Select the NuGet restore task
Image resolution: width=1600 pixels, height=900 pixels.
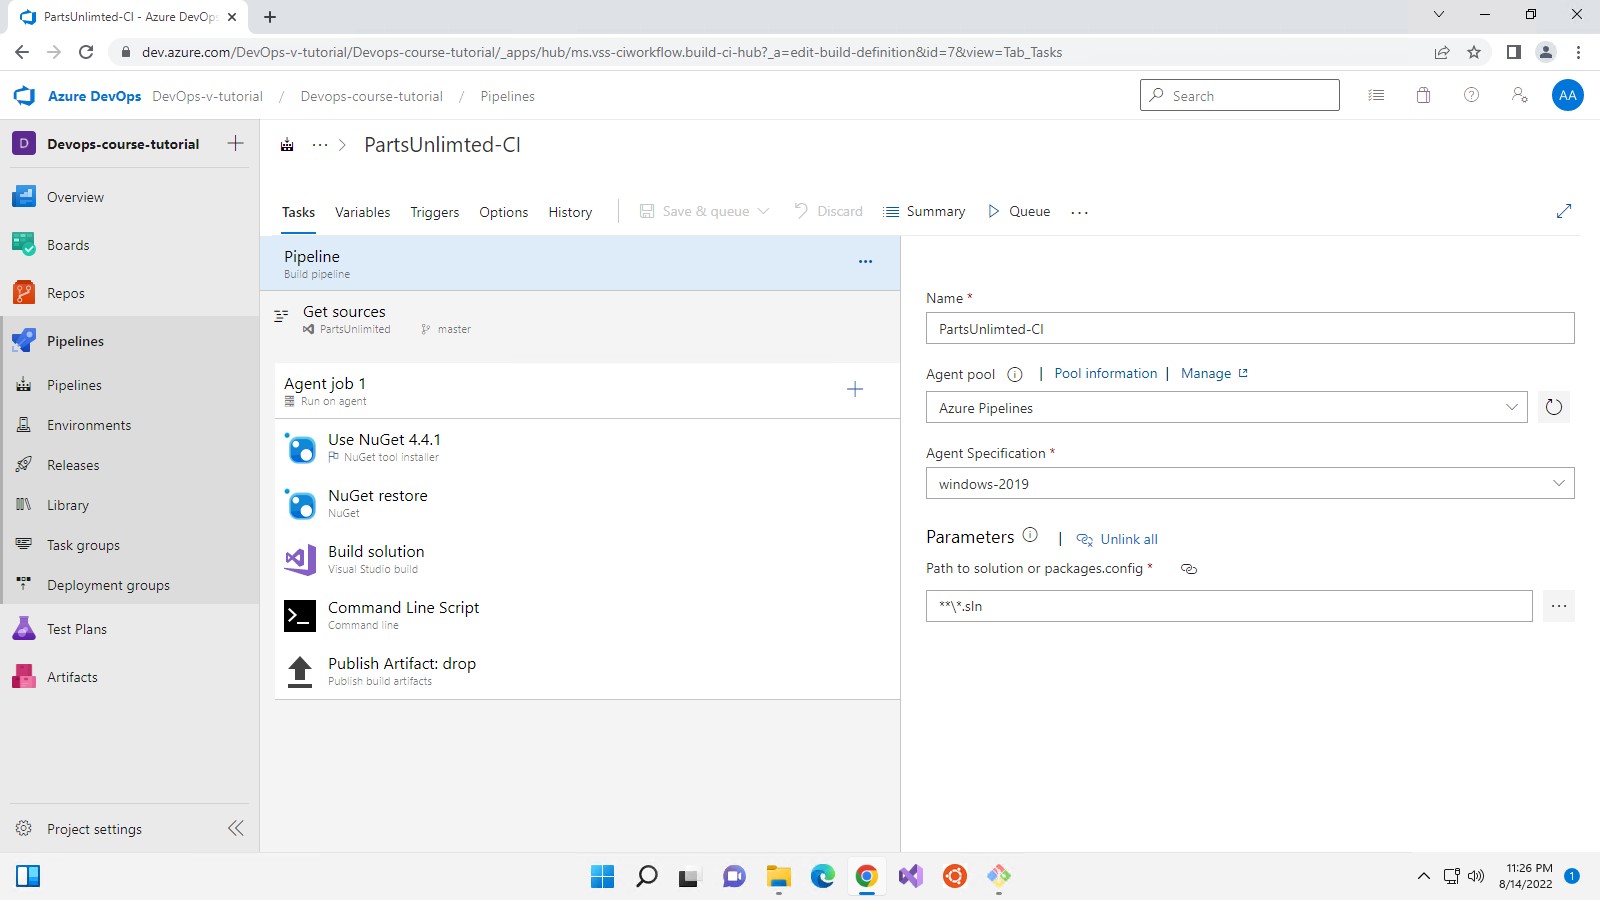click(x=587, y=503)
